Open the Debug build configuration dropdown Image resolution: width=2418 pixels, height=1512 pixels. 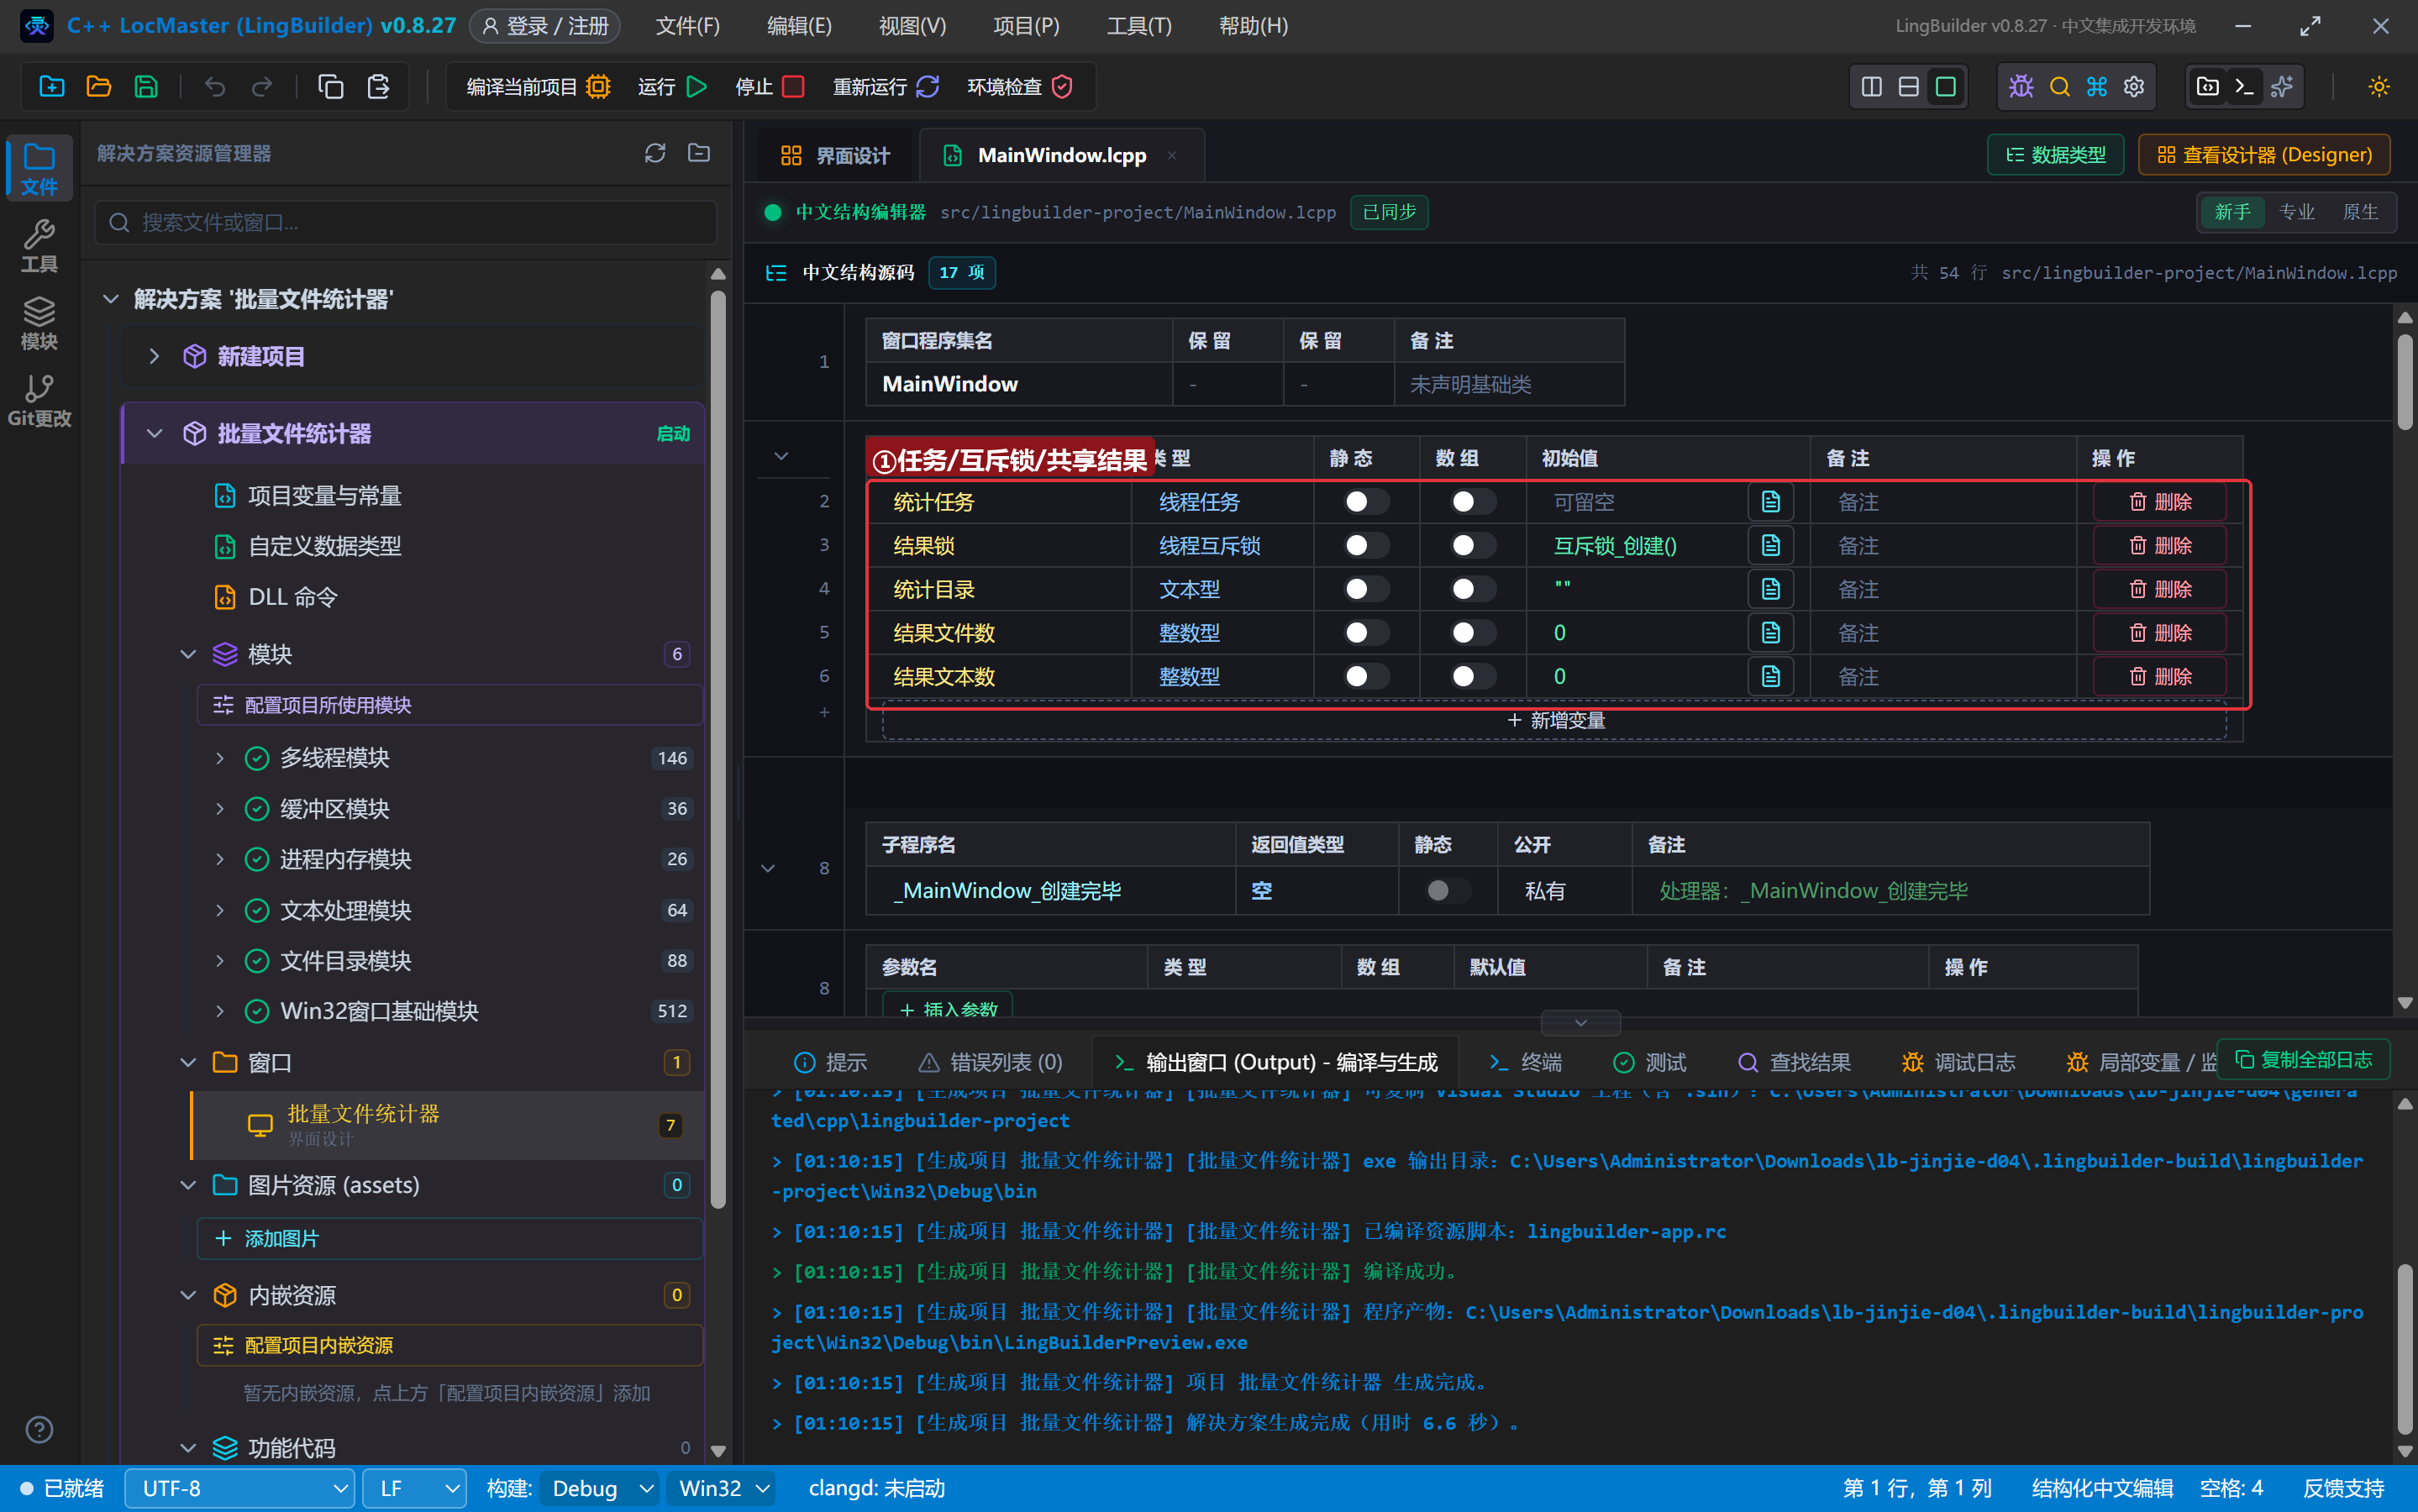click(x=601, y=1488)
